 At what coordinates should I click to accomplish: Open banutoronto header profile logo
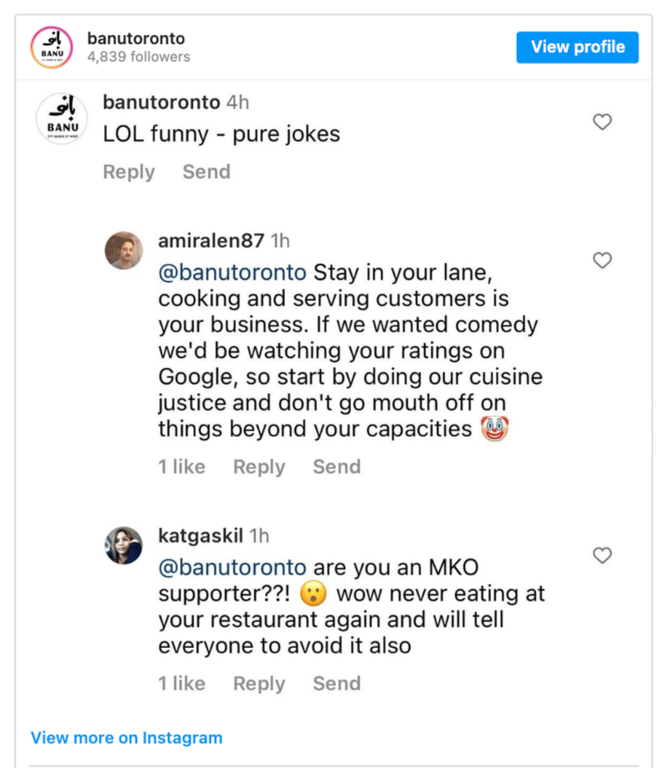point(52,47)
